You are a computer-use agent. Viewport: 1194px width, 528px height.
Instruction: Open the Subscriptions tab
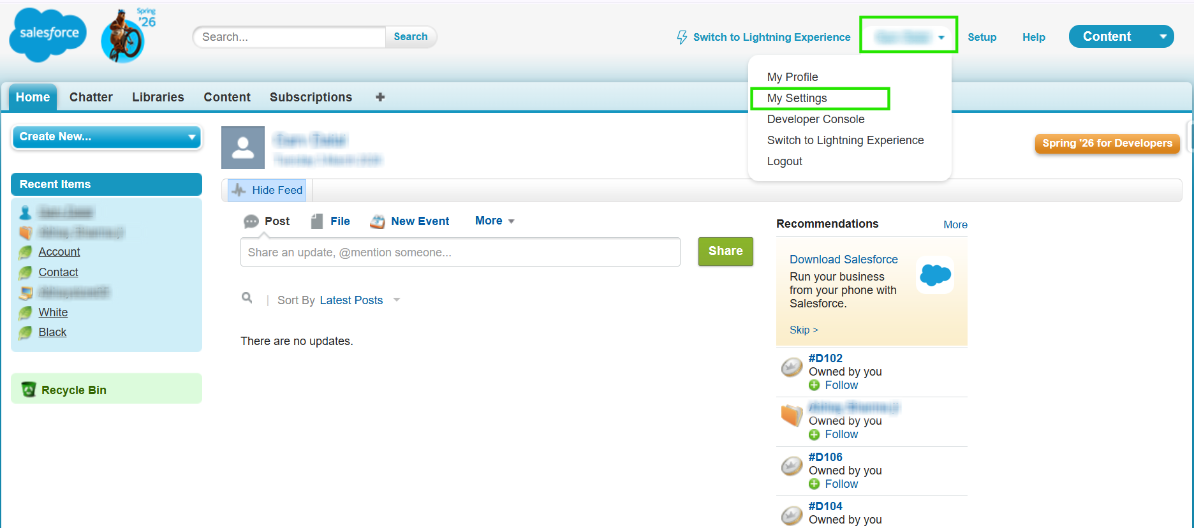[311, 98]
